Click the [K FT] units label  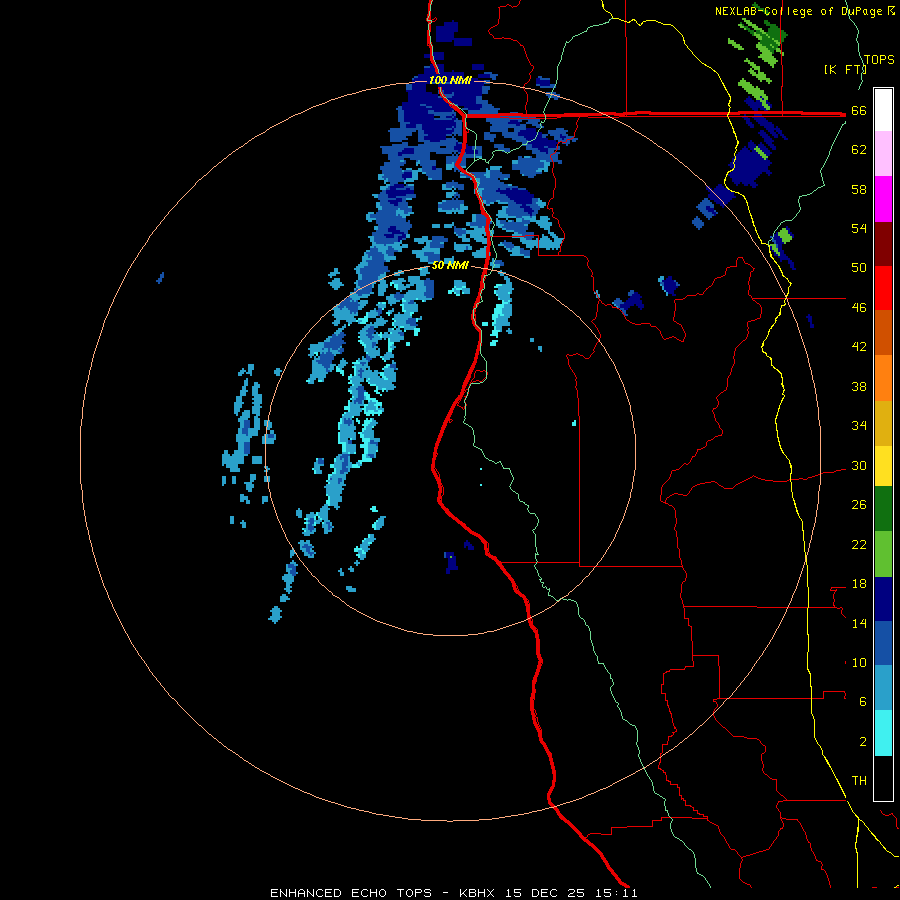(845, 69)
